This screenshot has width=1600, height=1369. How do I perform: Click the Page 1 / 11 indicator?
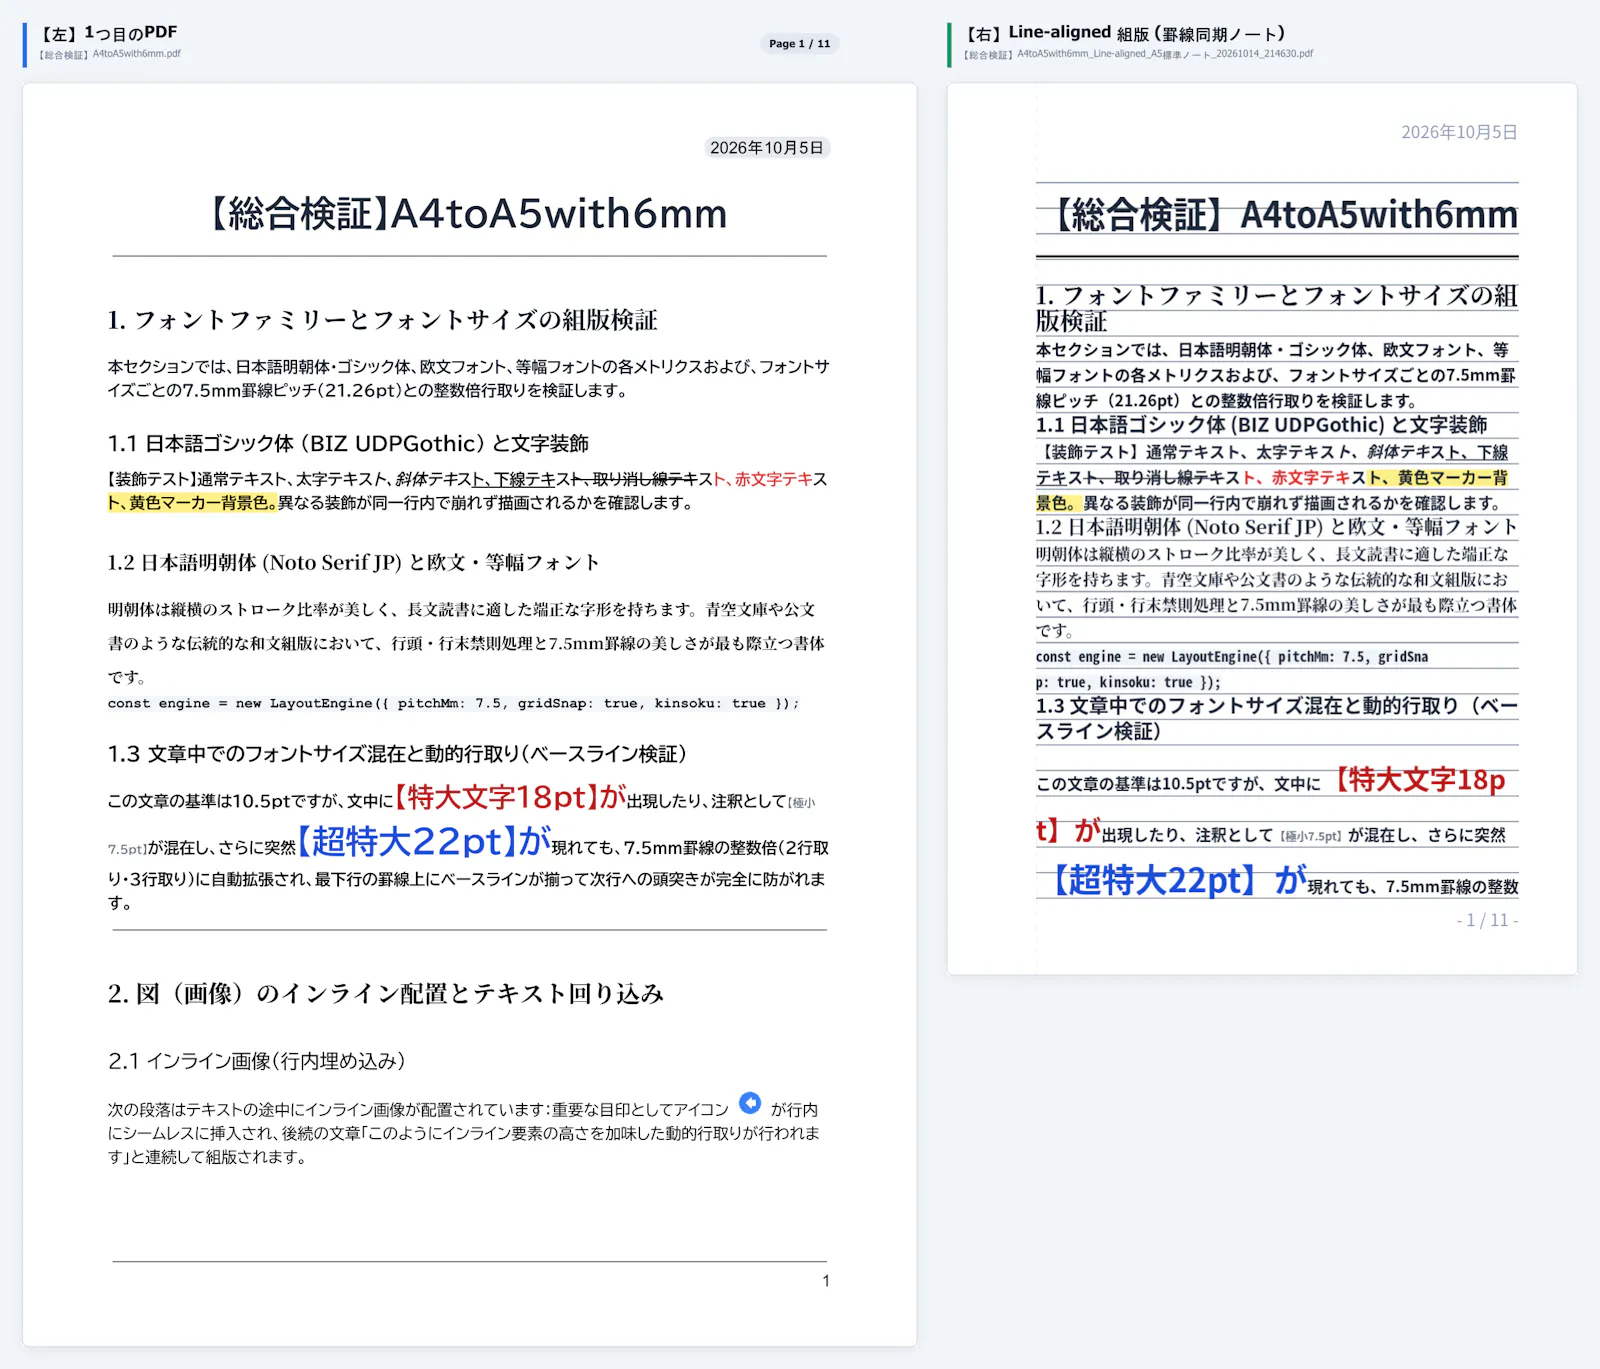point(799,44)
